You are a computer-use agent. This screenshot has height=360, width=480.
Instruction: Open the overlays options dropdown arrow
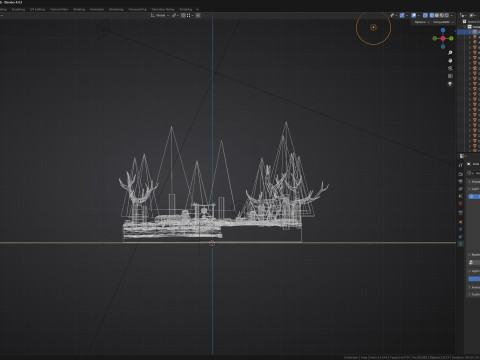[419, 15]
